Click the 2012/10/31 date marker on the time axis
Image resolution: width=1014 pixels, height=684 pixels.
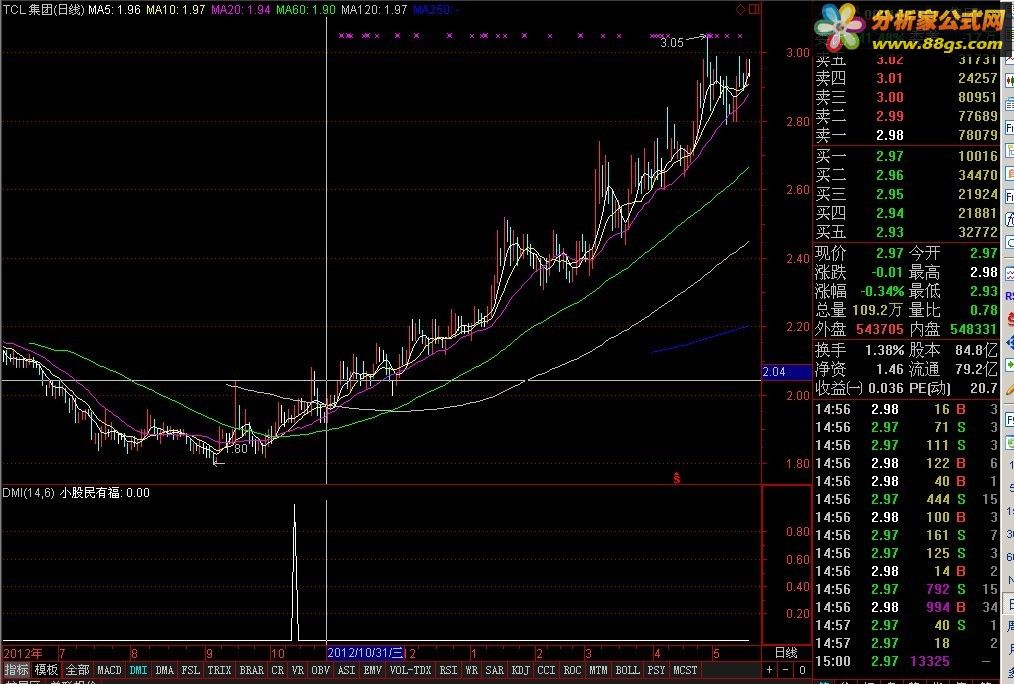click(x=366, y=653)
